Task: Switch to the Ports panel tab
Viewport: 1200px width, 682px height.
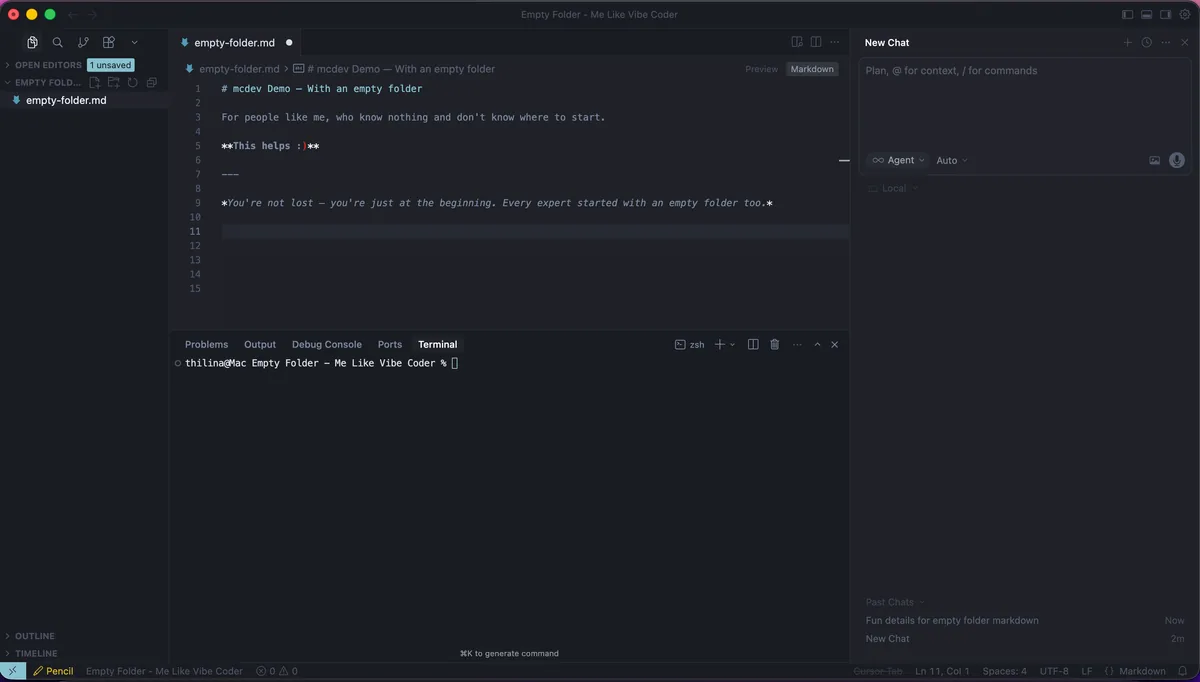Action: 390,344
